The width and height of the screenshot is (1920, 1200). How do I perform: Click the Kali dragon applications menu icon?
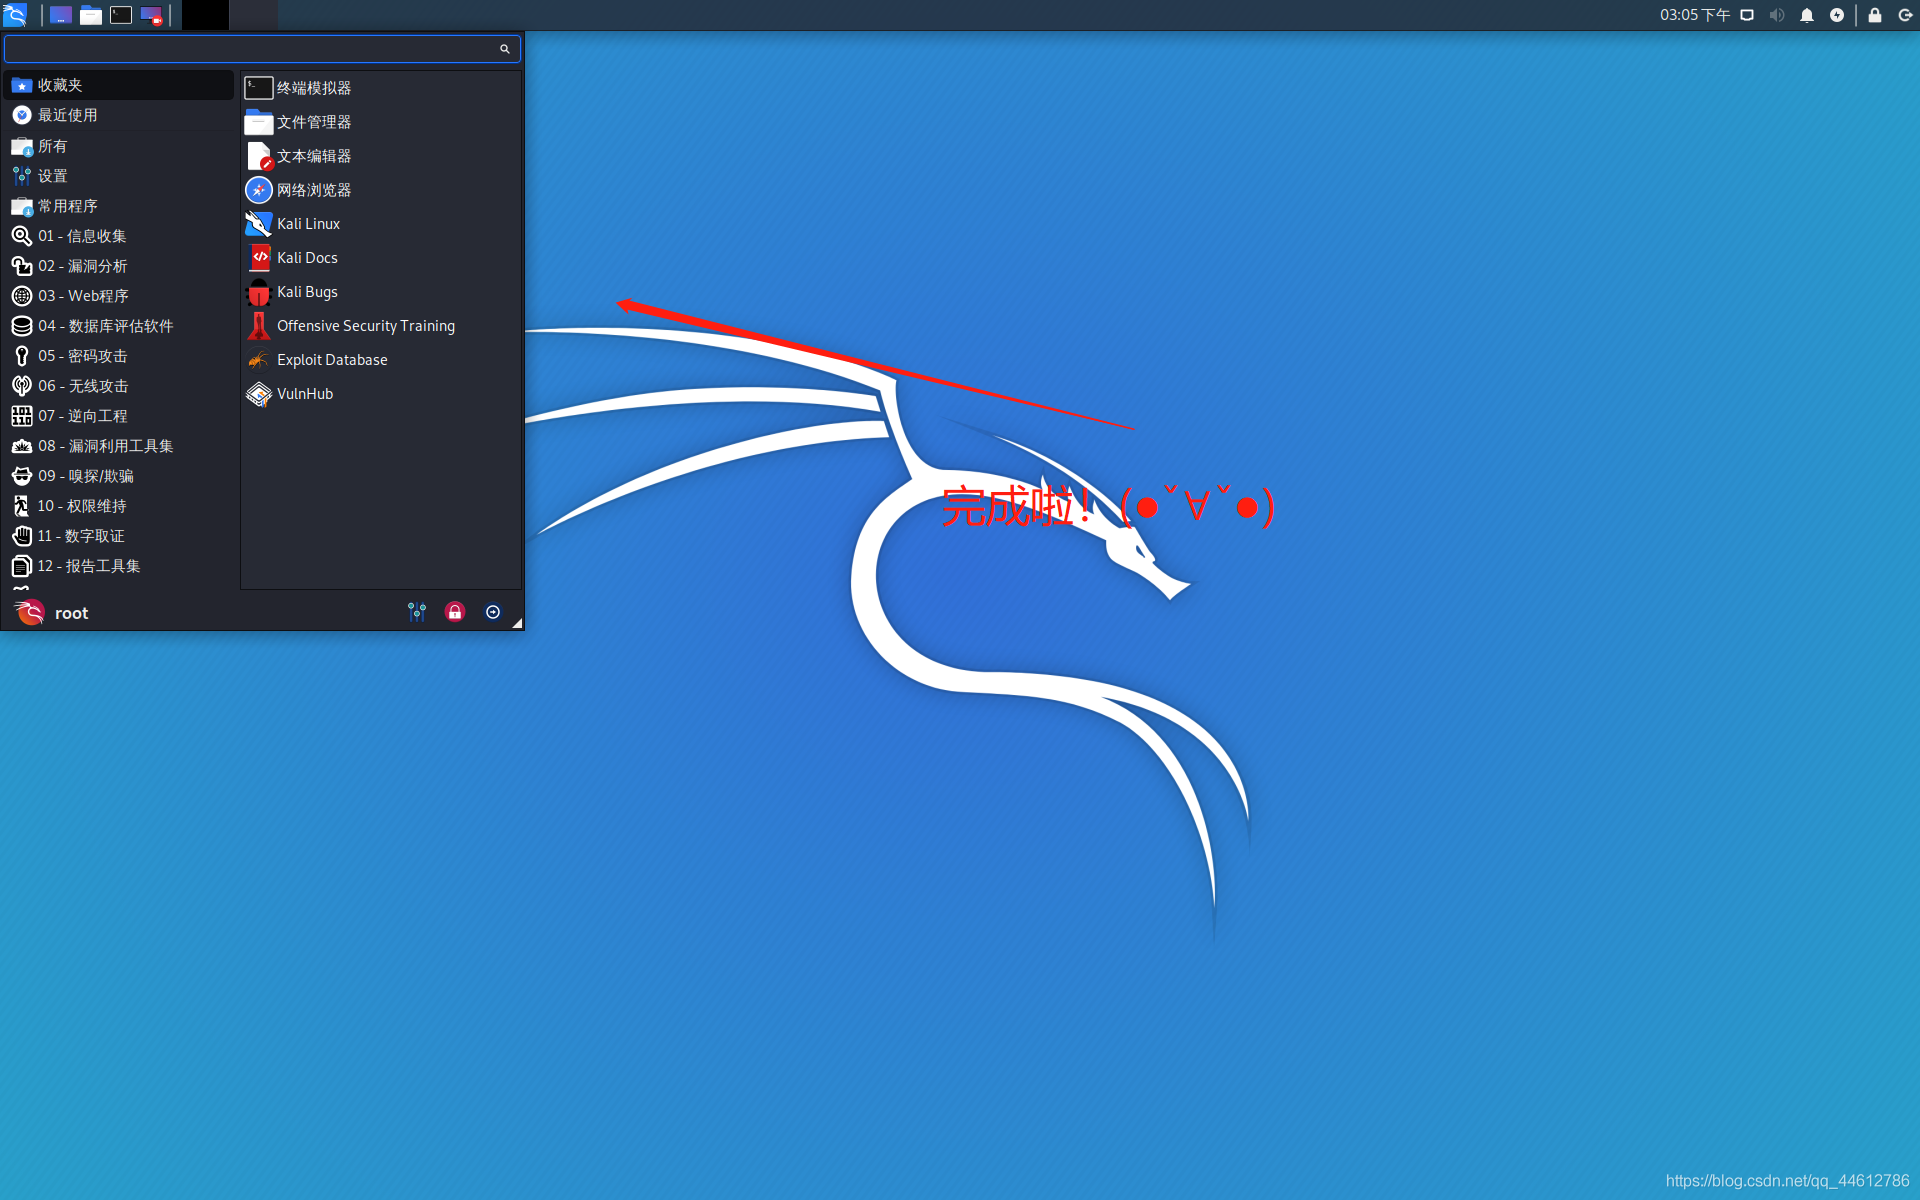(15, 15)
